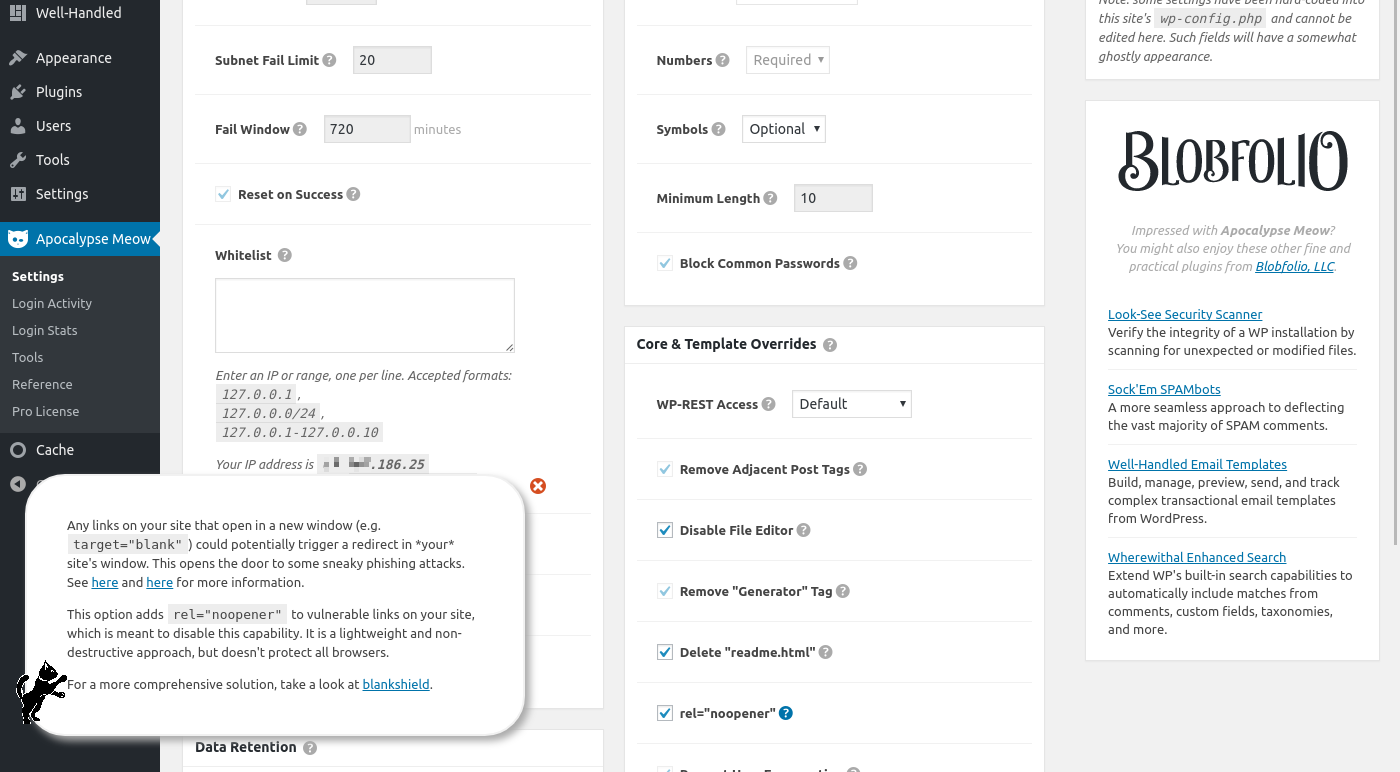Go to Login Stats submenu
Viewport: 1400px width, 772px height.
click(x=45, y=330)
